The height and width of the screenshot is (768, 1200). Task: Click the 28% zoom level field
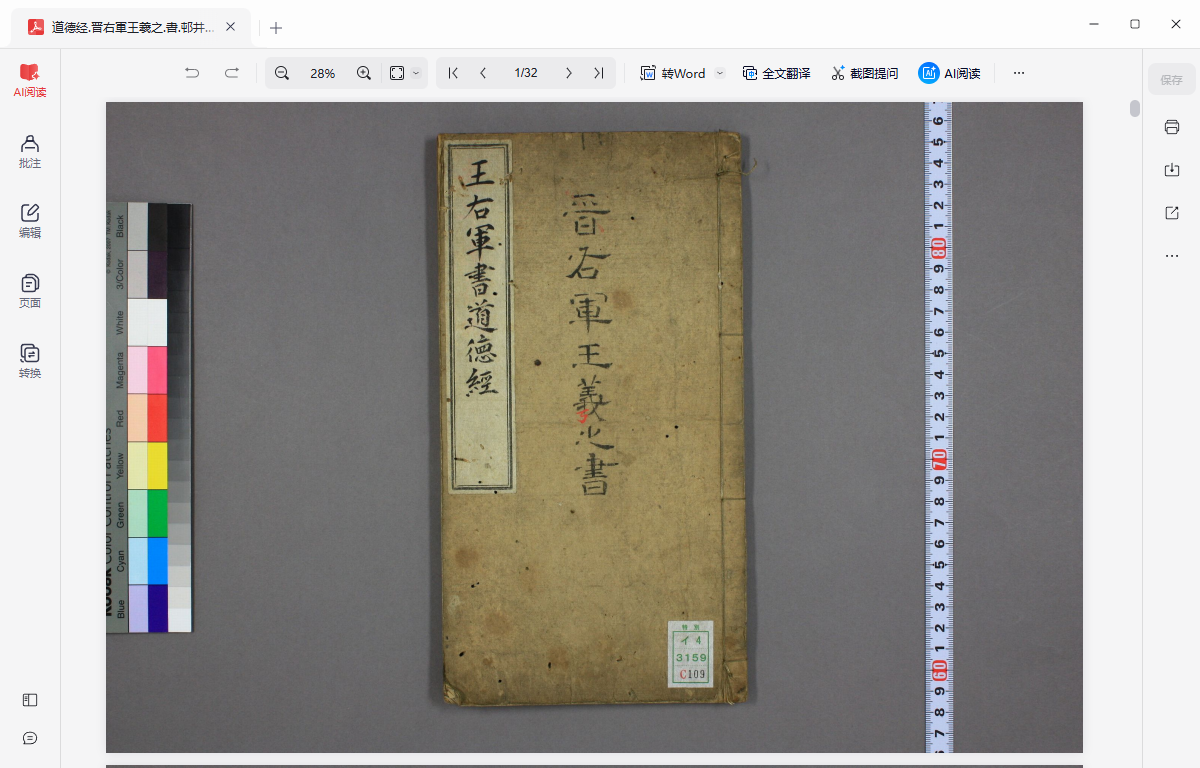click(x=322, y=73)
